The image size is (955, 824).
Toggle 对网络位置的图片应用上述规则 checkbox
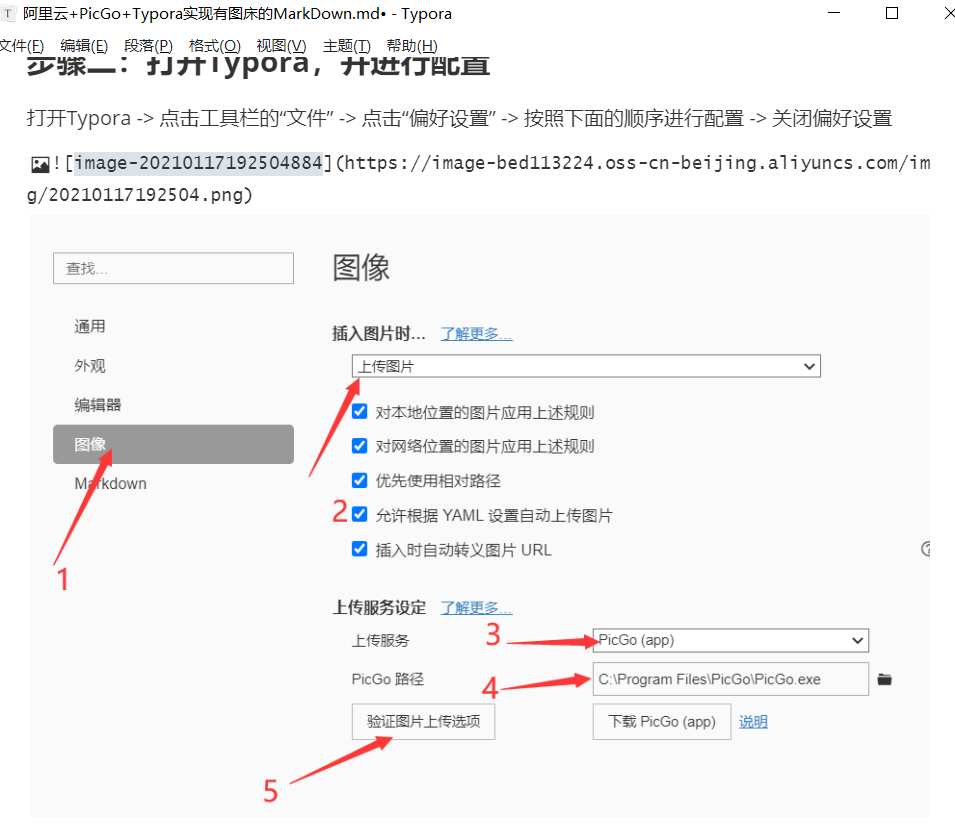point(359,446)
